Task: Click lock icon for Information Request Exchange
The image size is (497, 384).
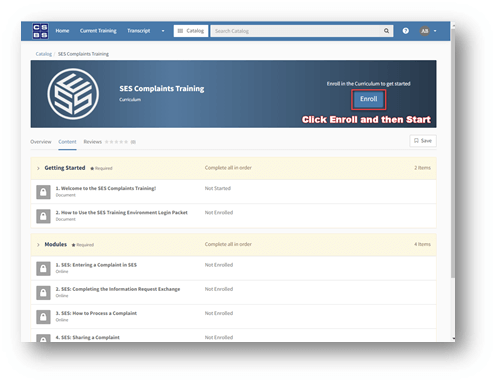Action: click(x=43, y=293)
